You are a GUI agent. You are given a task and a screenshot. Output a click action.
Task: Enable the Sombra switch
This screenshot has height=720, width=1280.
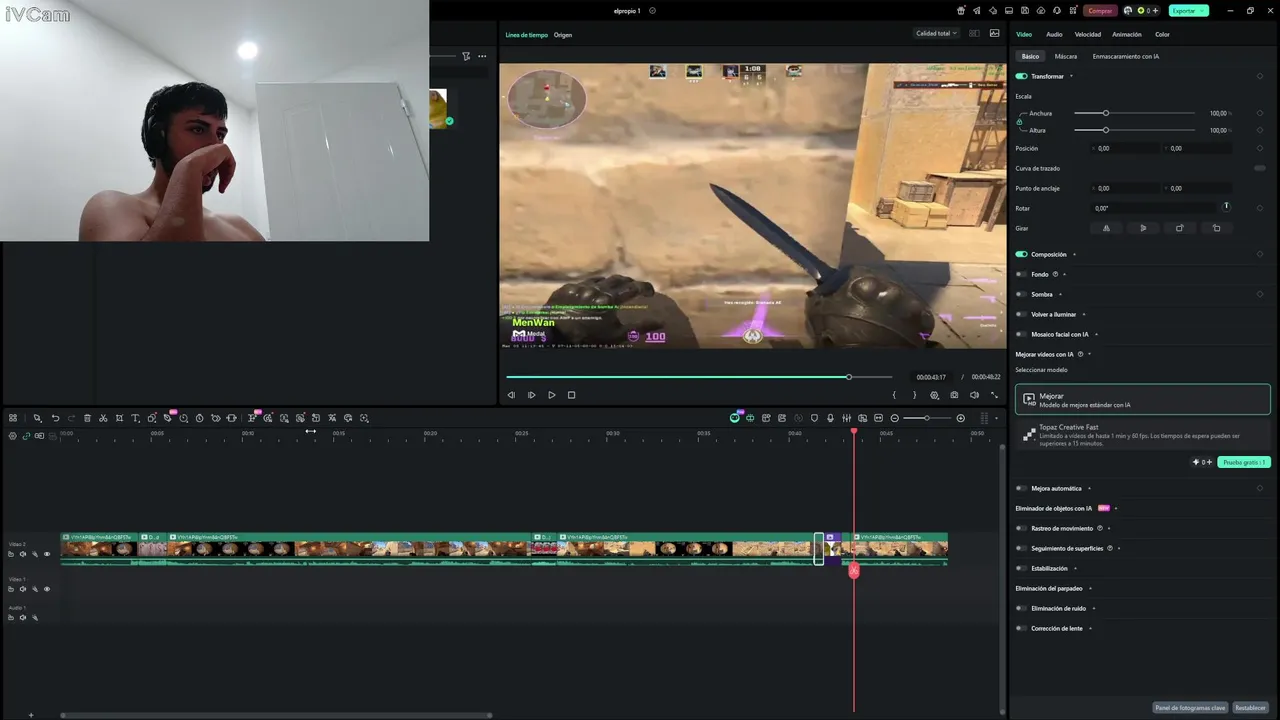coord(1021,294)
